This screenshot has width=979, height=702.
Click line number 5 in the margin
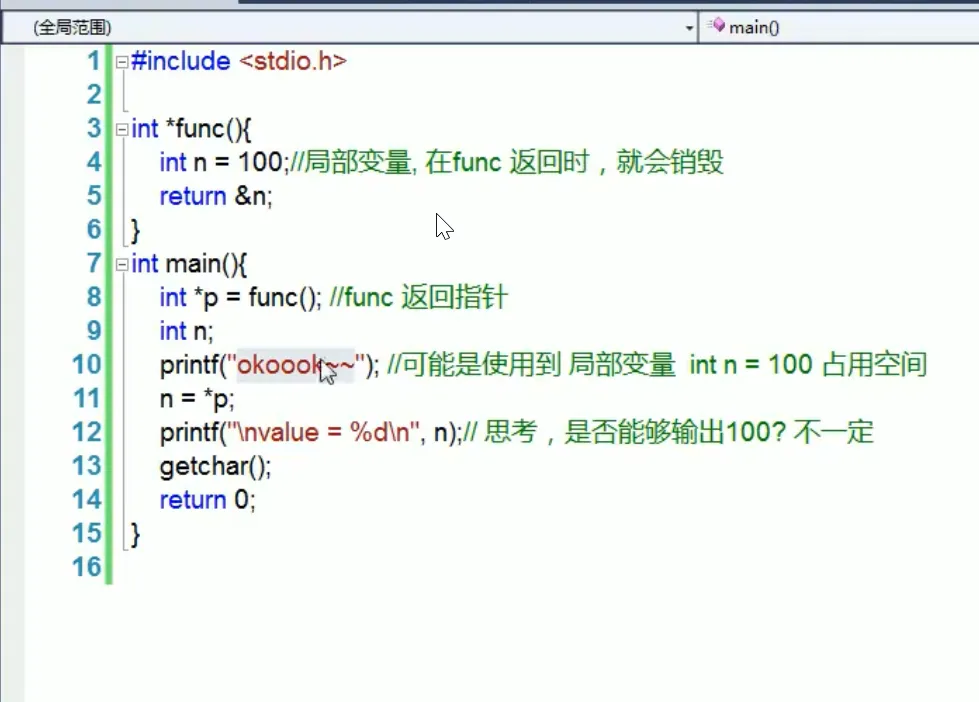pyautogui.click(x=93, y=196)
